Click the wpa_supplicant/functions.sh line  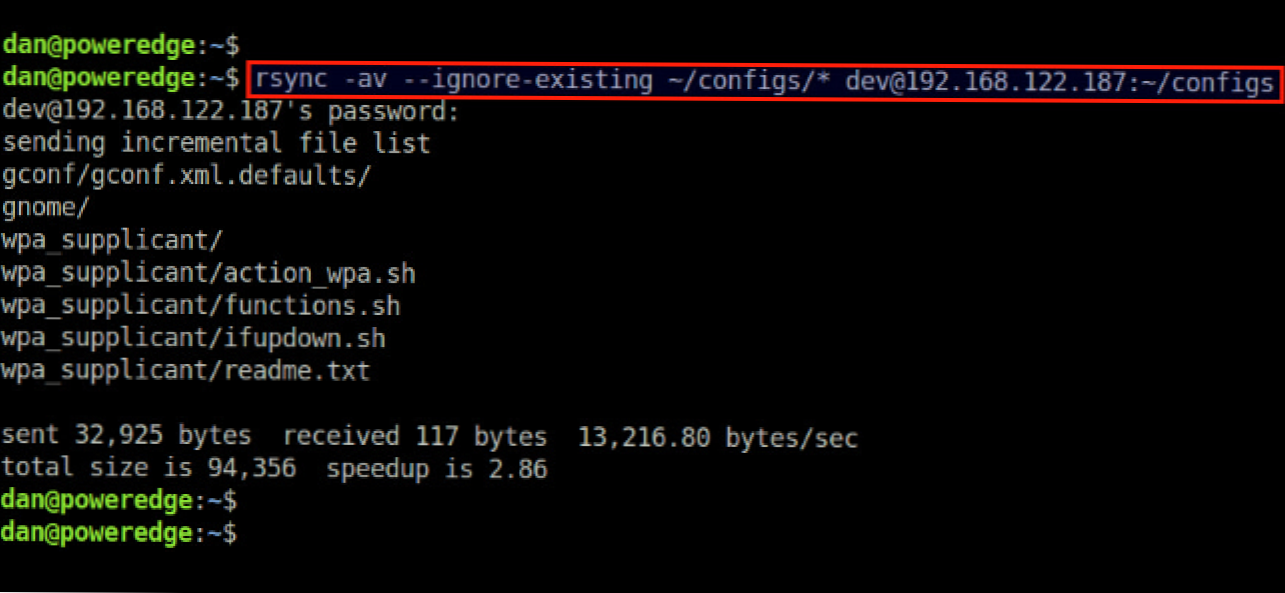(x=200, y=305)
